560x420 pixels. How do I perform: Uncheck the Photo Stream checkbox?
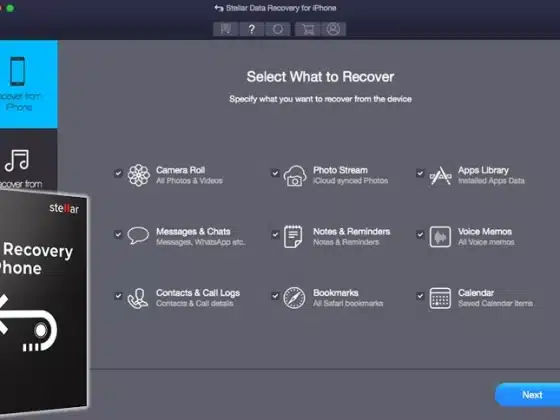(x=275, y=173)
